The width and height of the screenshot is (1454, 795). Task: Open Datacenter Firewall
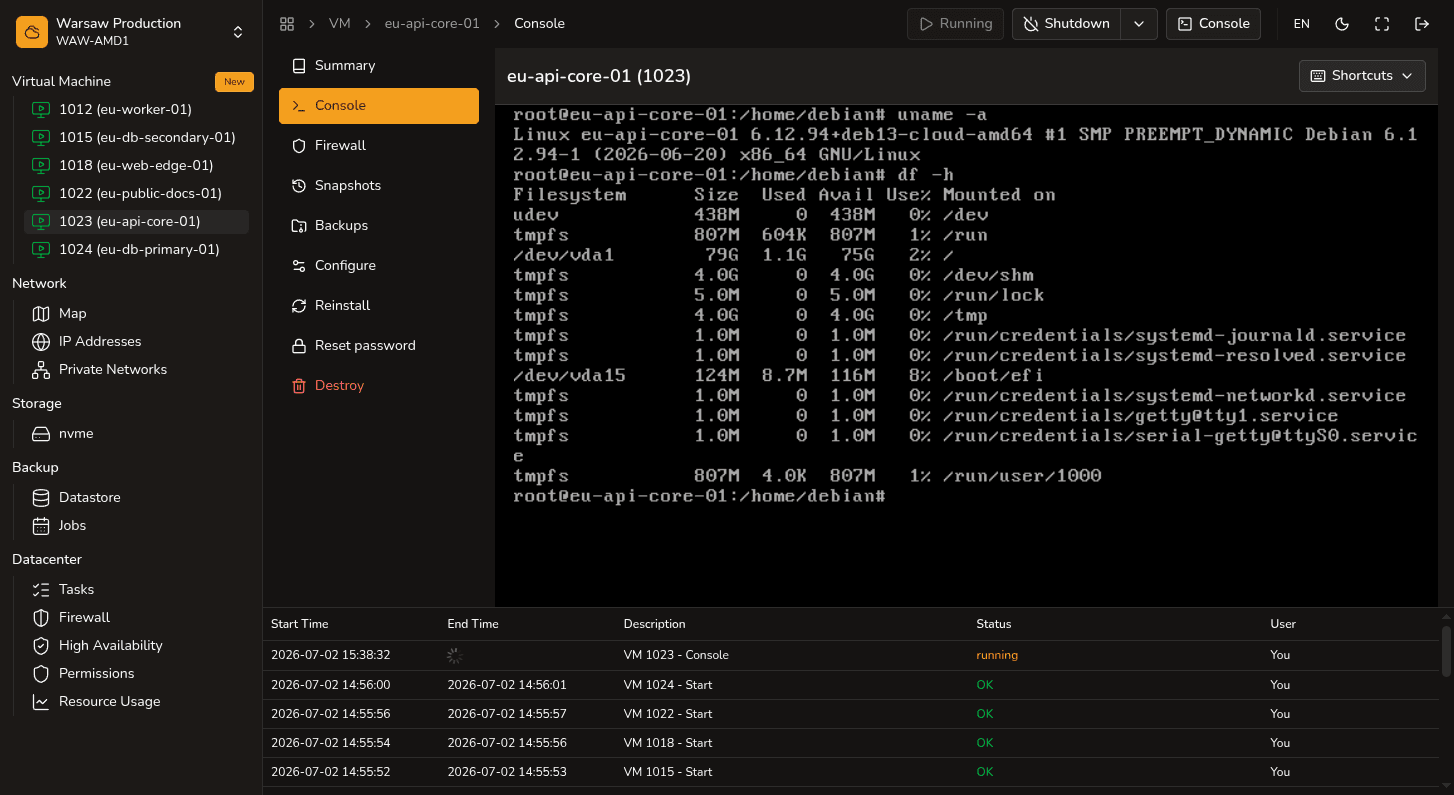click(136, 617)
